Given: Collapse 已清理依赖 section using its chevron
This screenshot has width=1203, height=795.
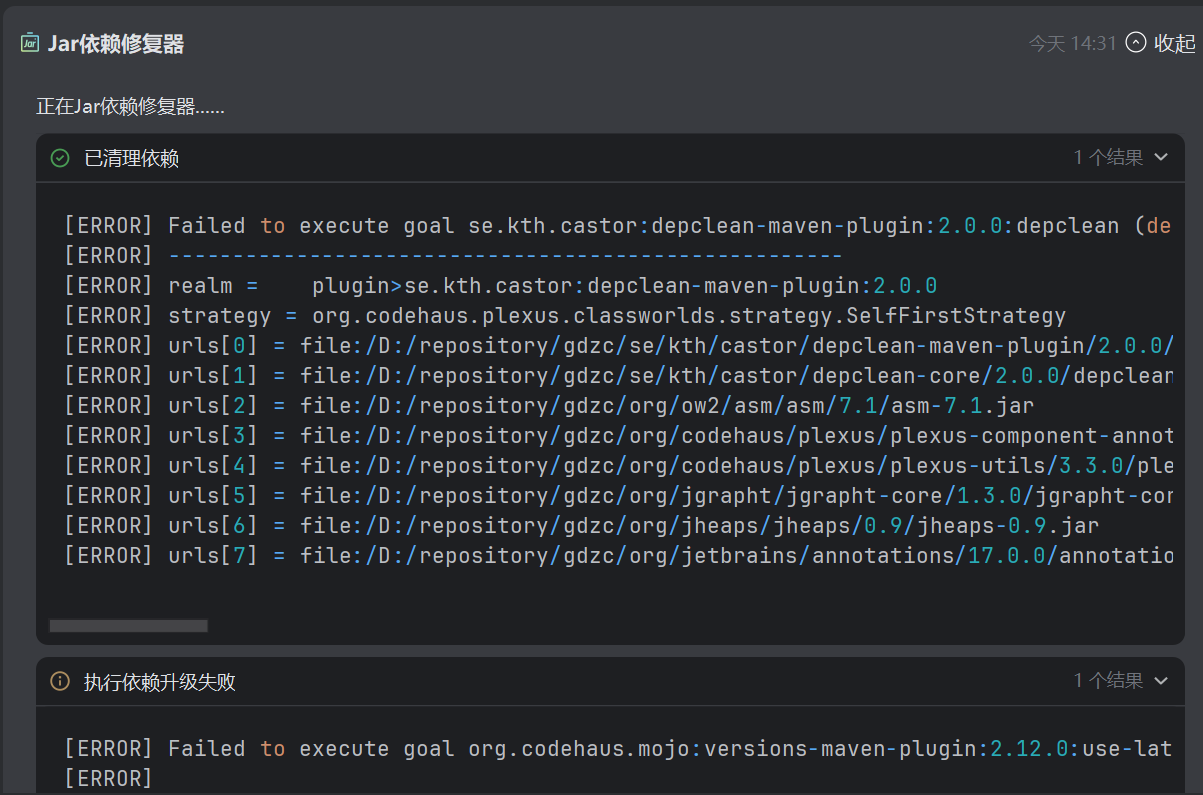Looking at the screenshot, I should [1161, 157].
